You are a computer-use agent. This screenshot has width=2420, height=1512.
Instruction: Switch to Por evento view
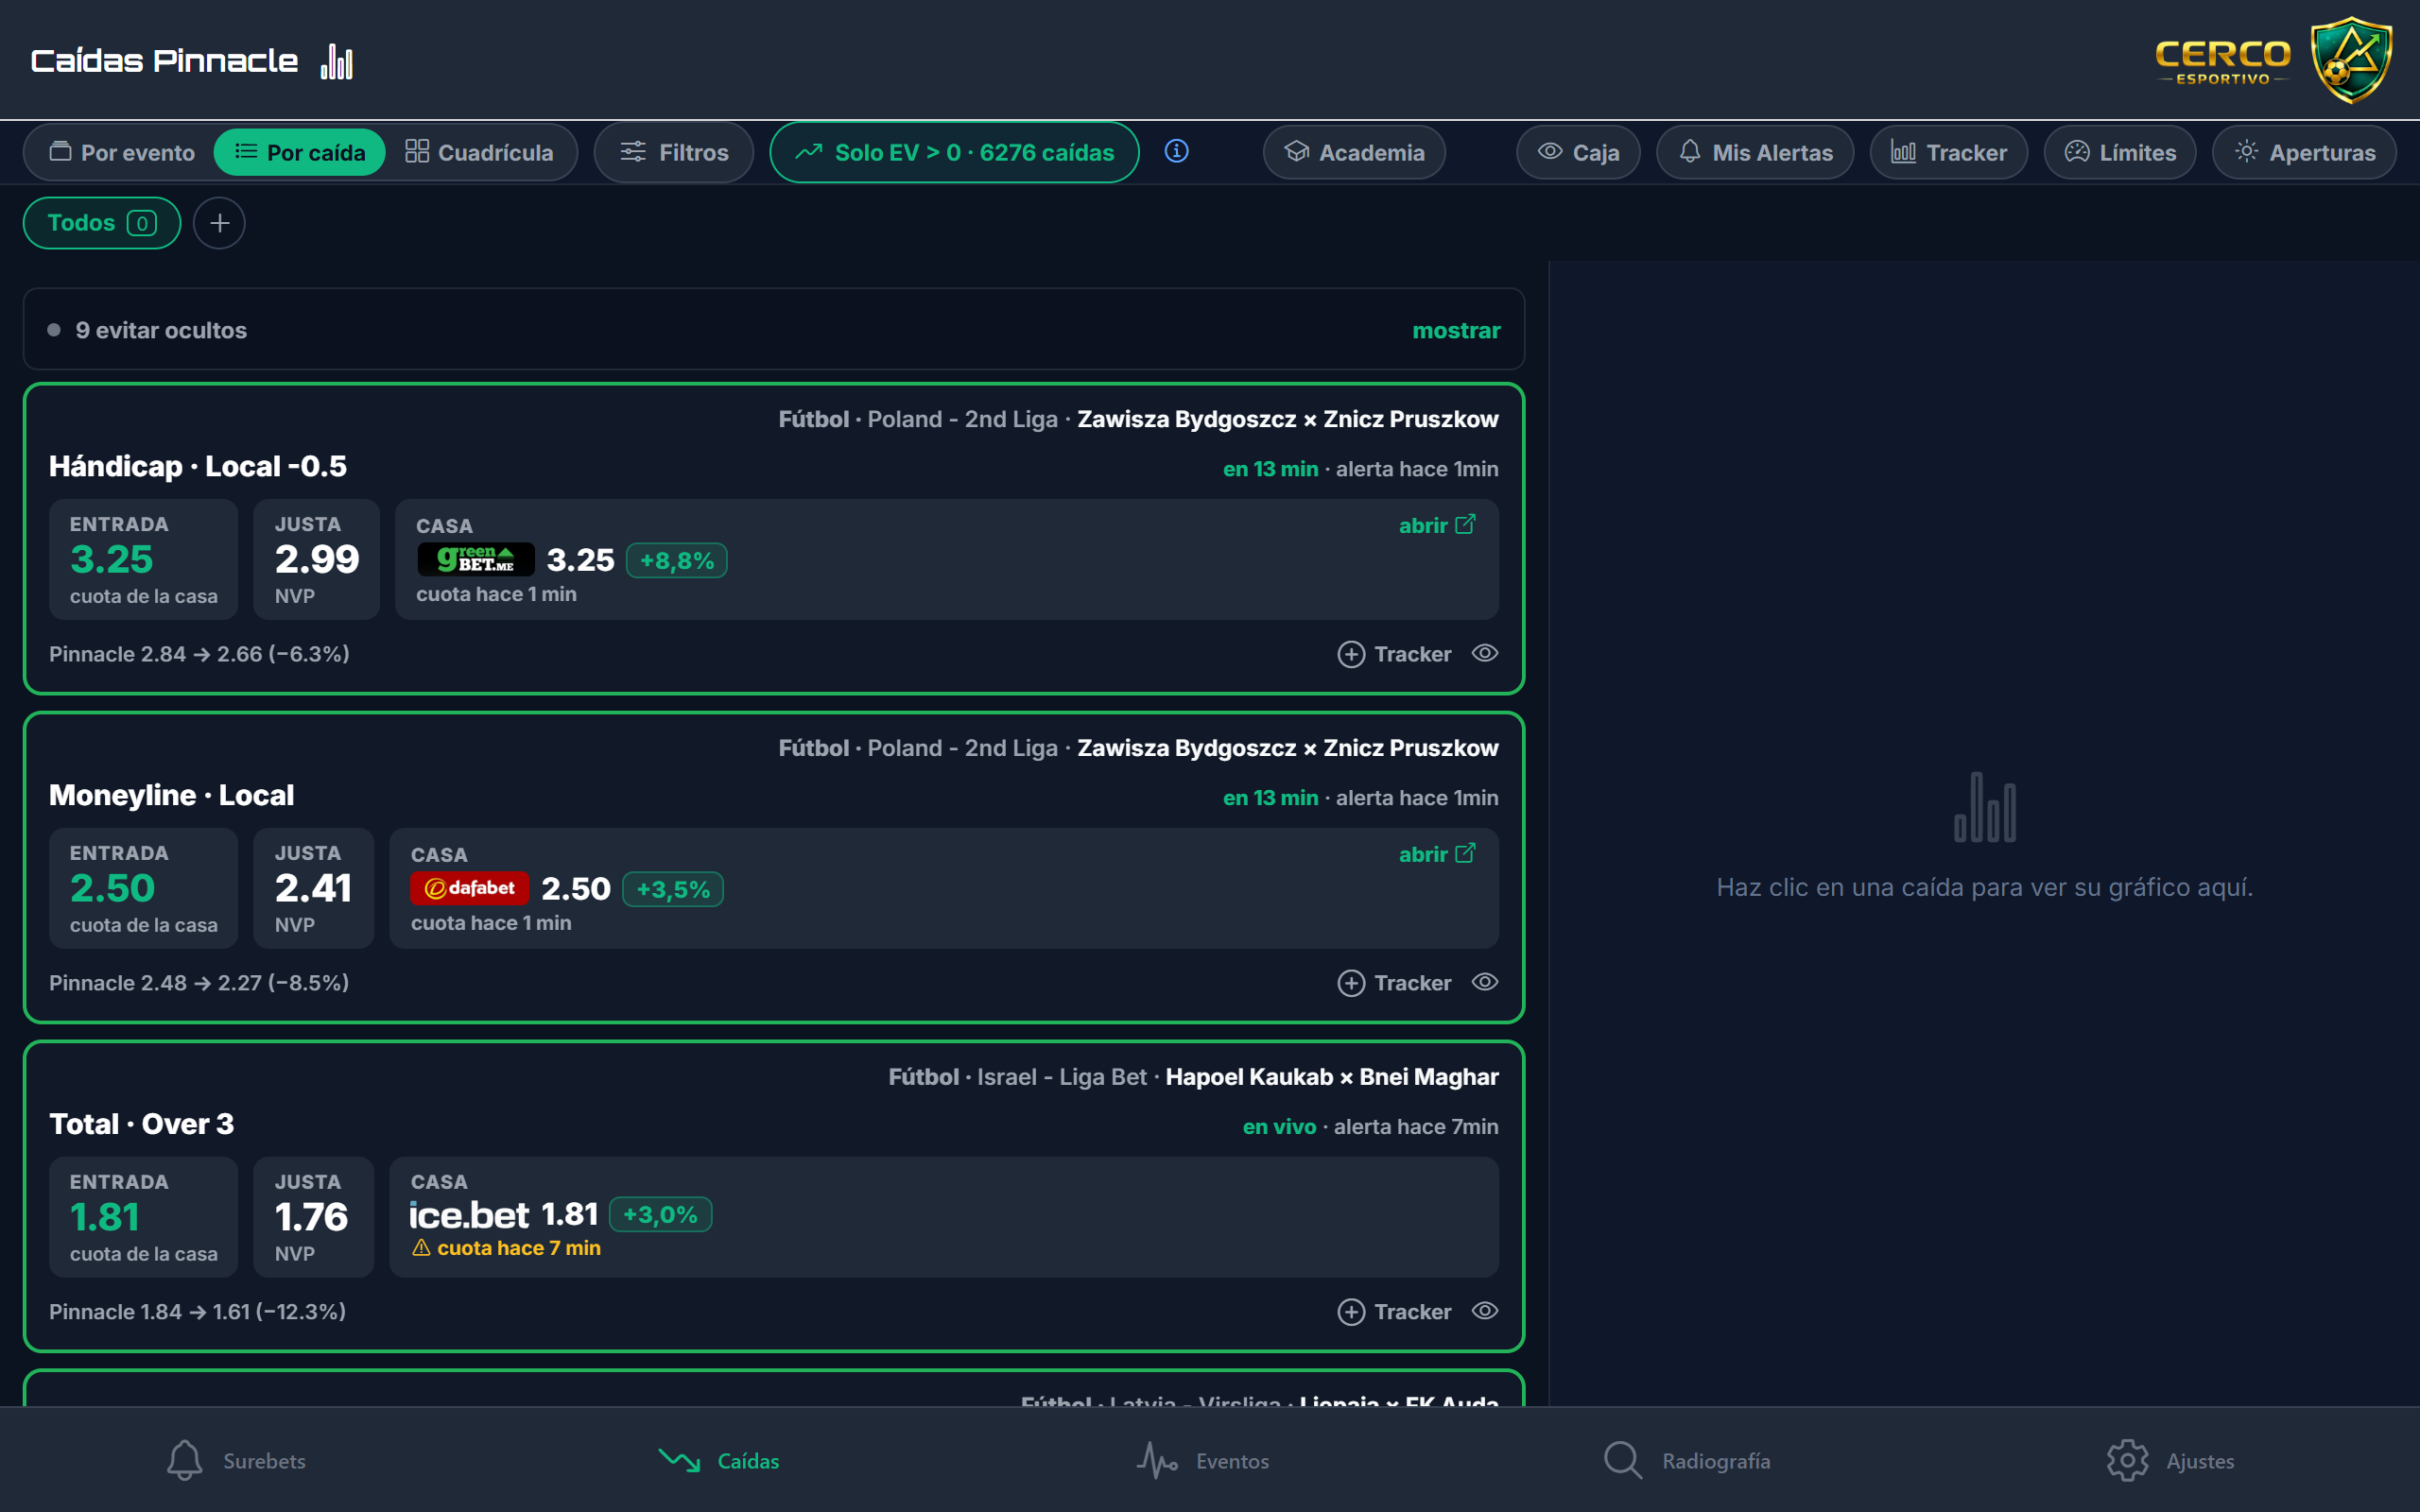click(122, 152)
